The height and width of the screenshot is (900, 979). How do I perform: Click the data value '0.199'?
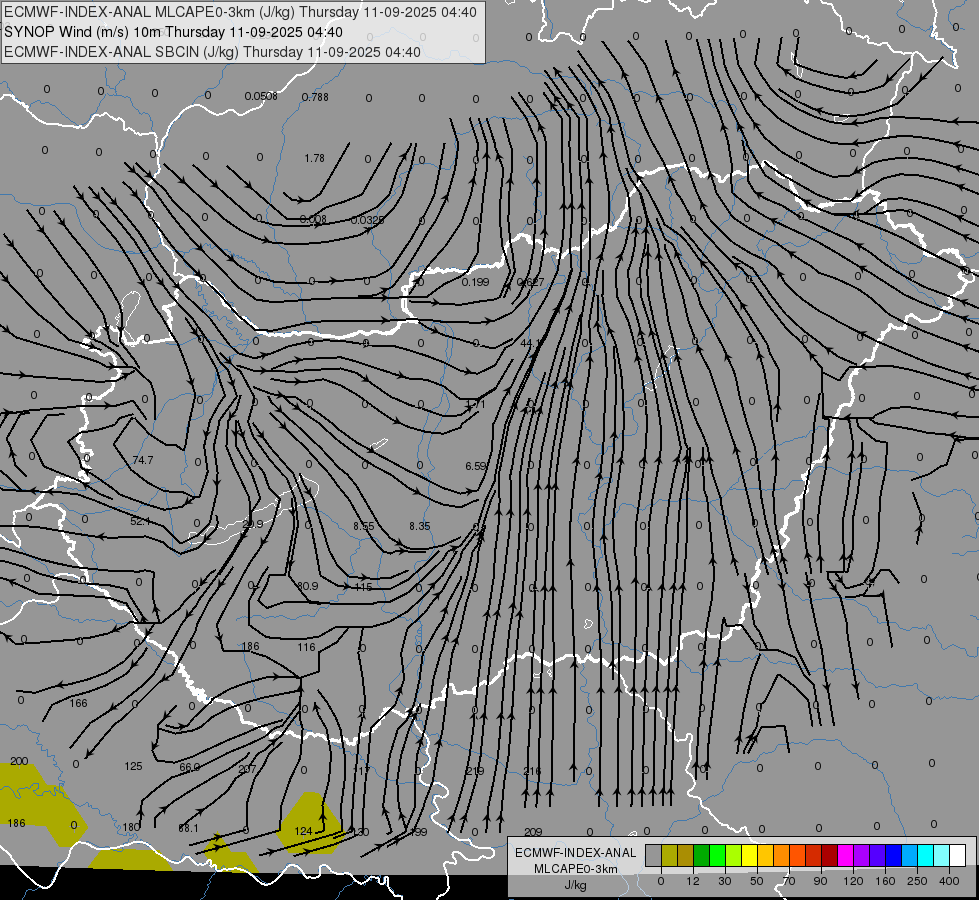click(x=475, y=282)
